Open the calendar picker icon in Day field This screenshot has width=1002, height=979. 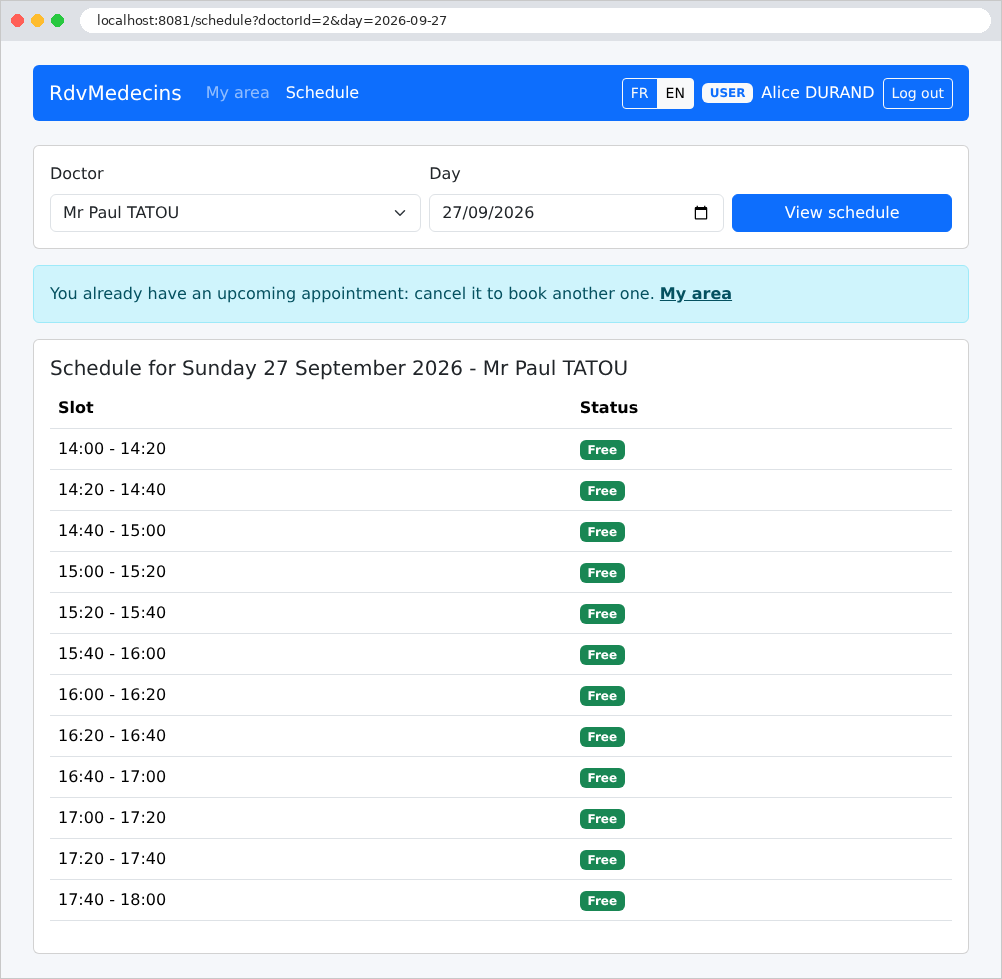[700, 213]
